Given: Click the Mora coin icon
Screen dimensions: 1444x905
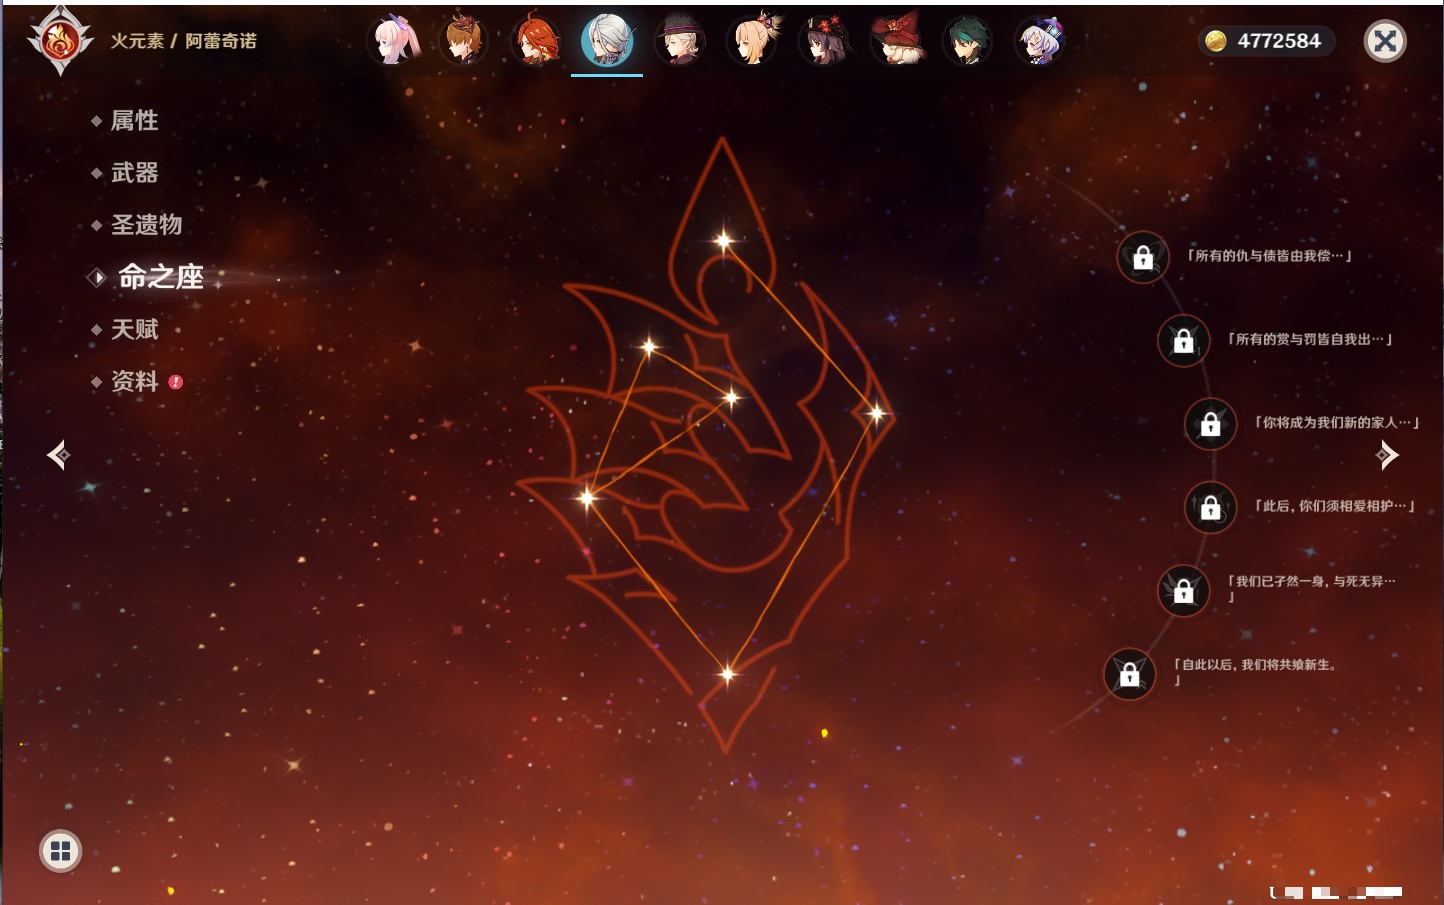Looking at the screenshot, I should [x=1216, y=41].
